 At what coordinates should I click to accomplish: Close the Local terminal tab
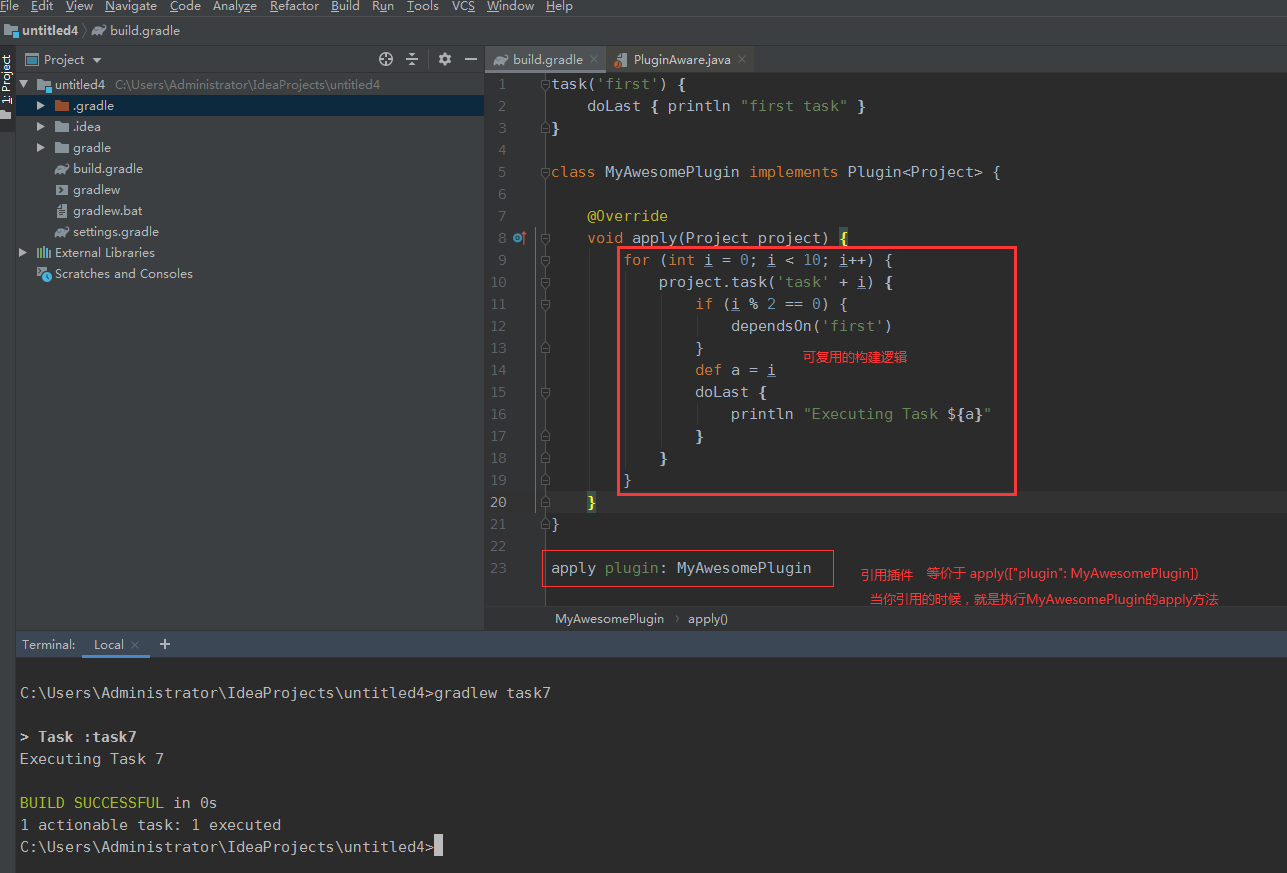pyautogui.click(x=135, y=645)
